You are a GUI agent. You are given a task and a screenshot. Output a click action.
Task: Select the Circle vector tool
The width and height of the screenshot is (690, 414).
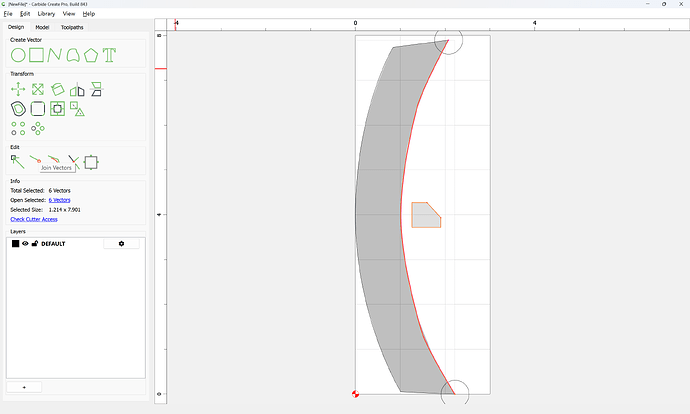tap(18, 55)
